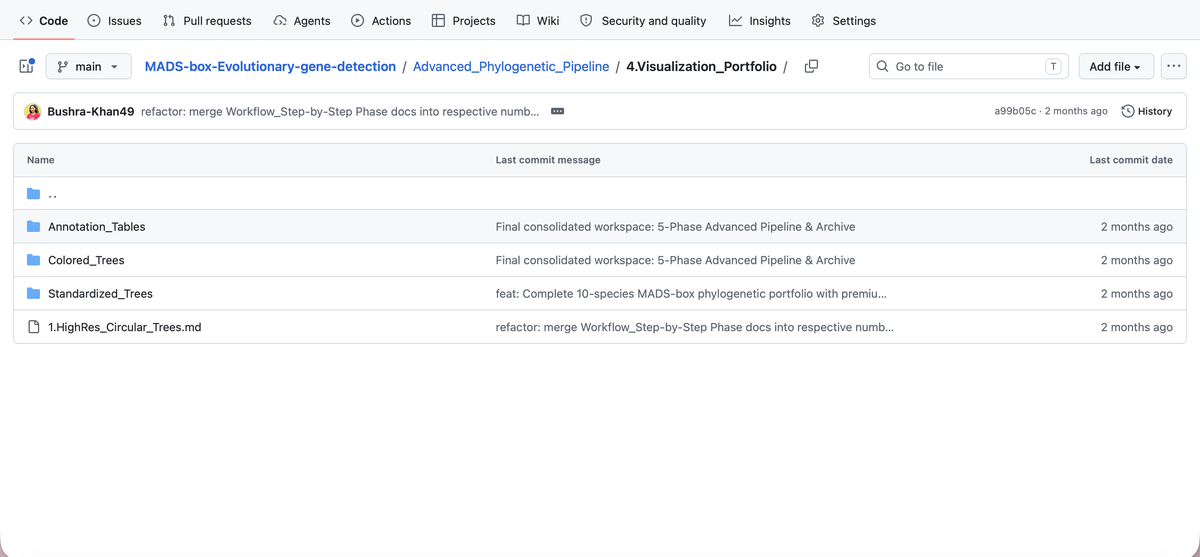View the commit History

coord(1147,111)
